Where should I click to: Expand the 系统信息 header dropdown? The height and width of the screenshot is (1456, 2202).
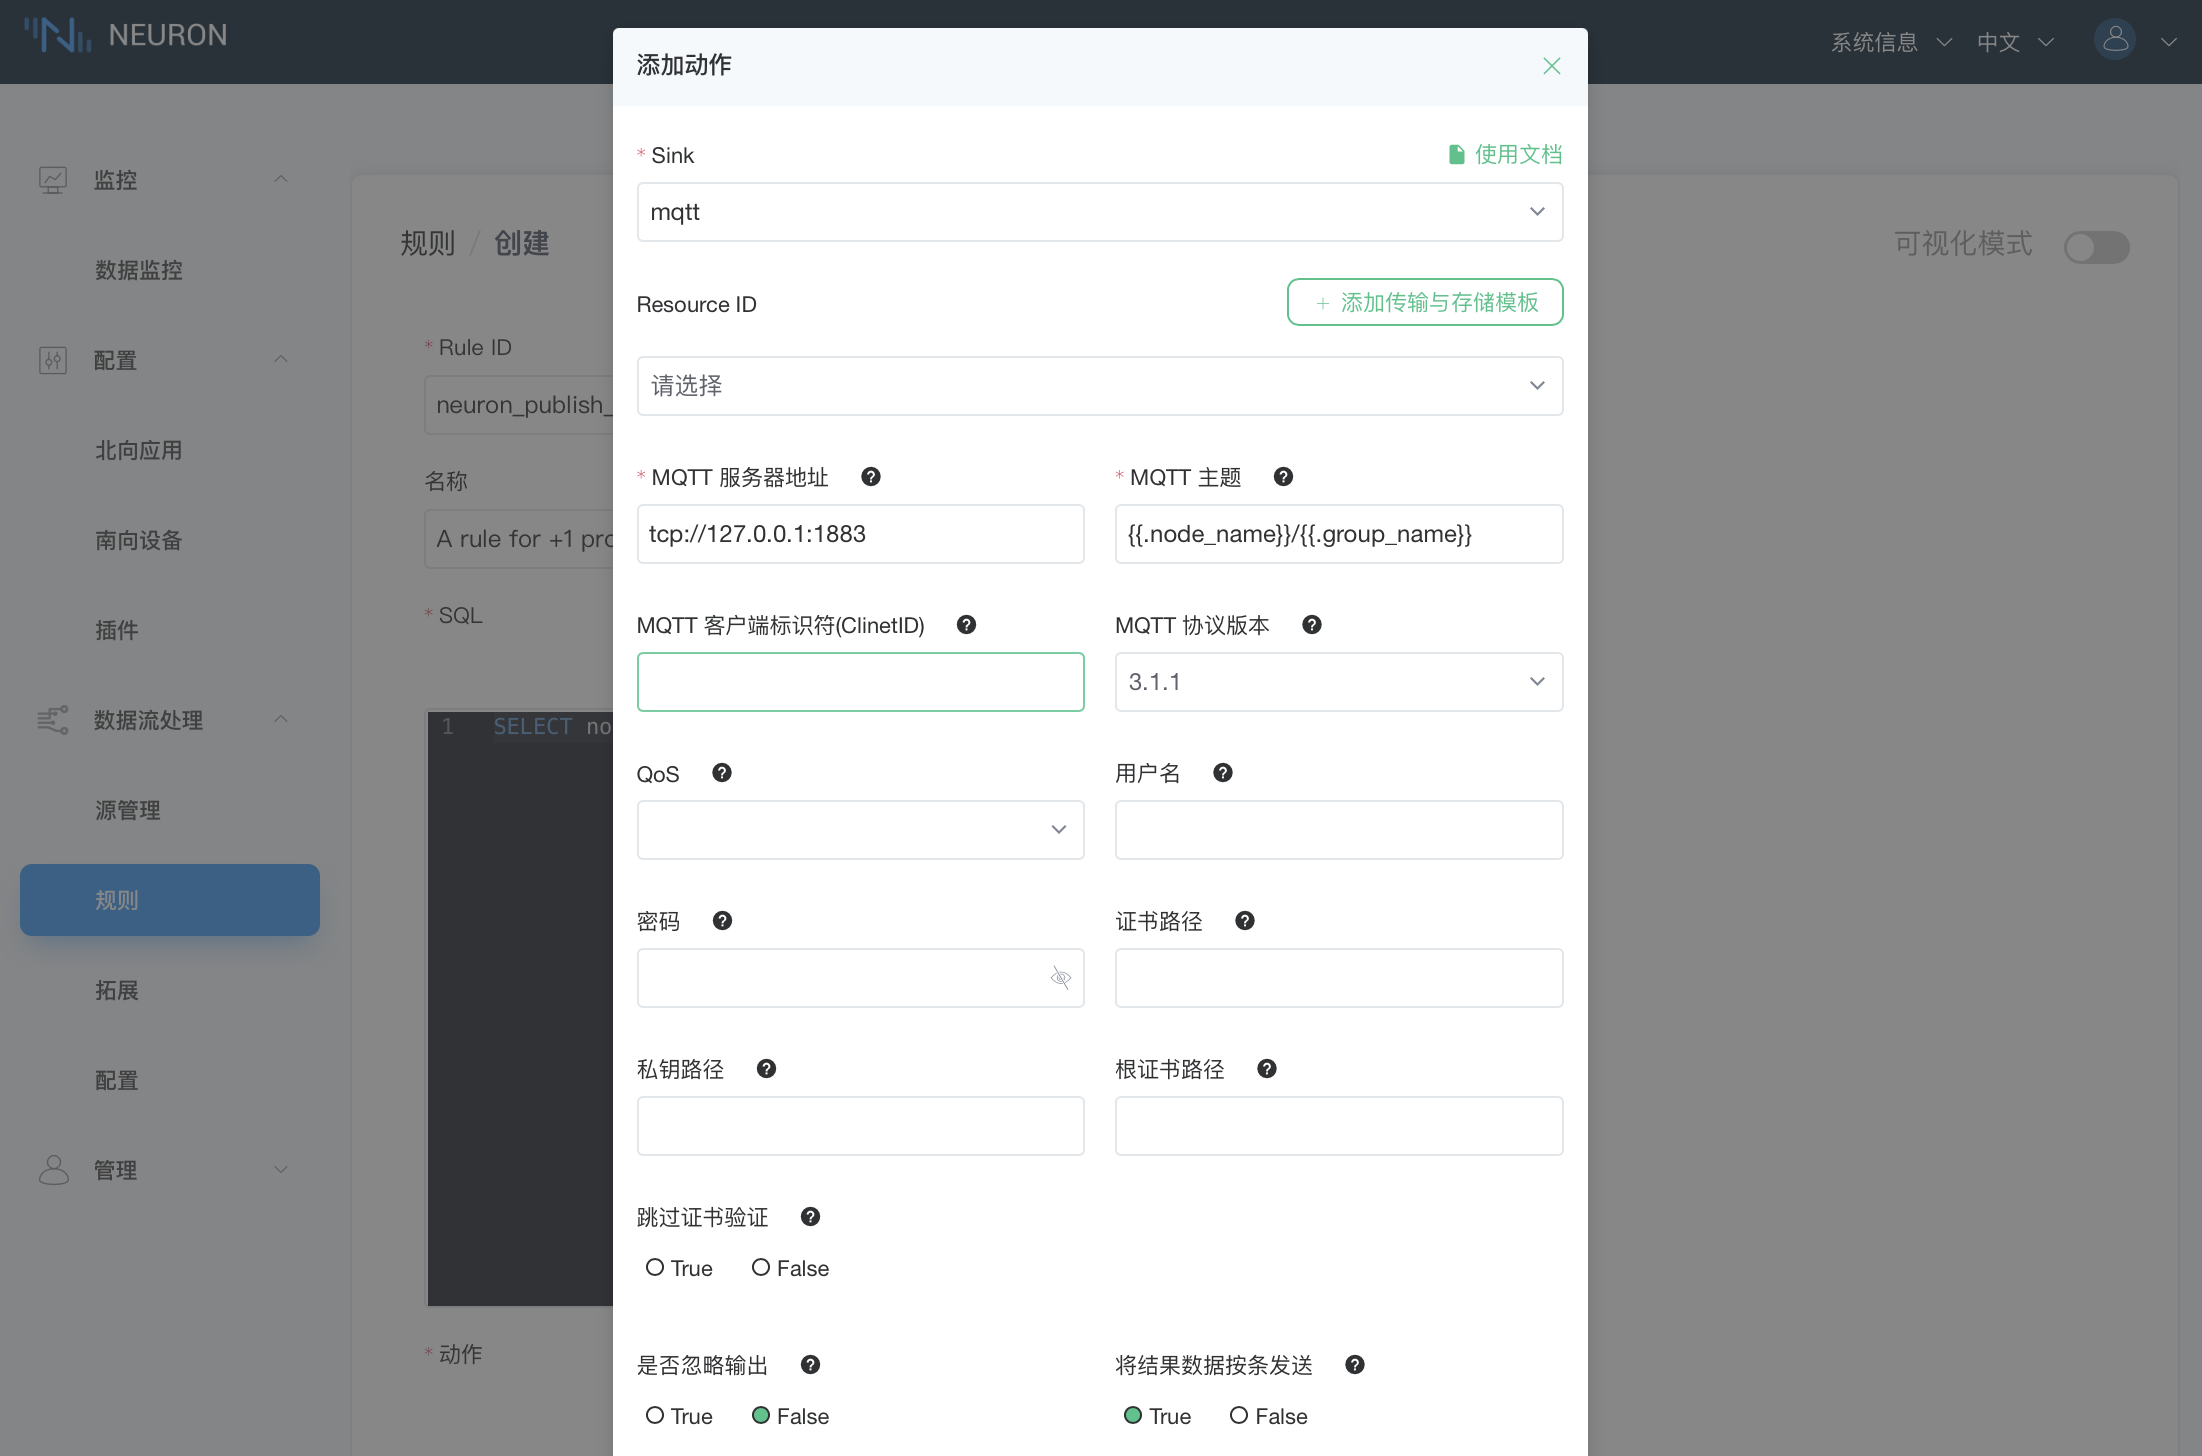[1890, 42]
